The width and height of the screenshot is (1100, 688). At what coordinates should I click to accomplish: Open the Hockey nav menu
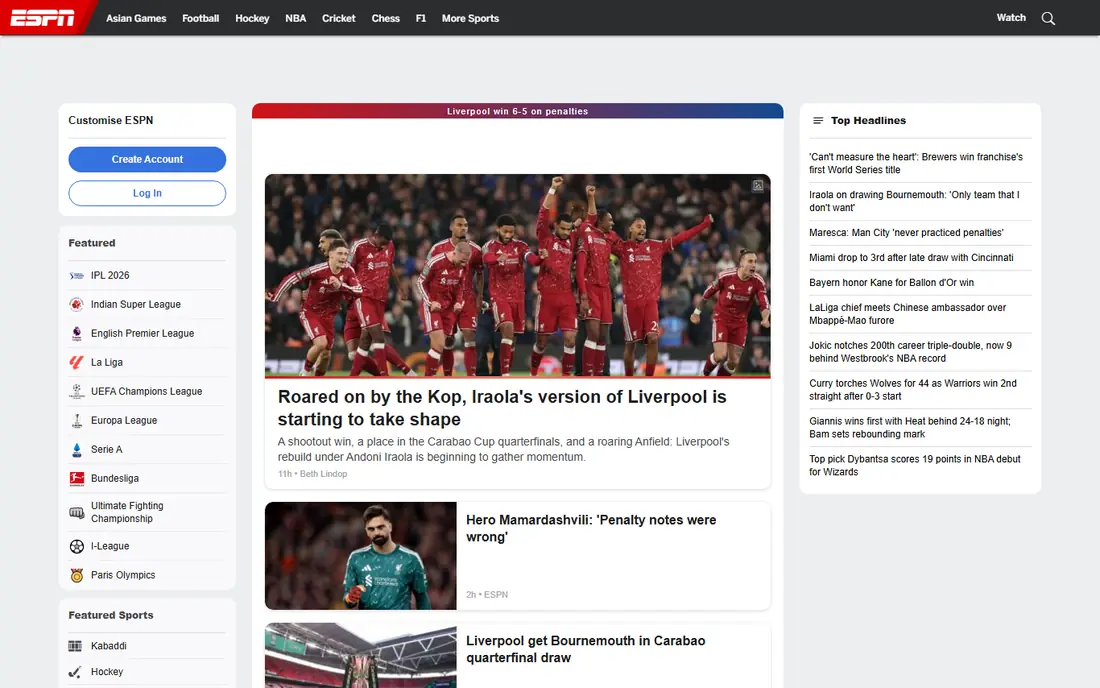[252, 18]
